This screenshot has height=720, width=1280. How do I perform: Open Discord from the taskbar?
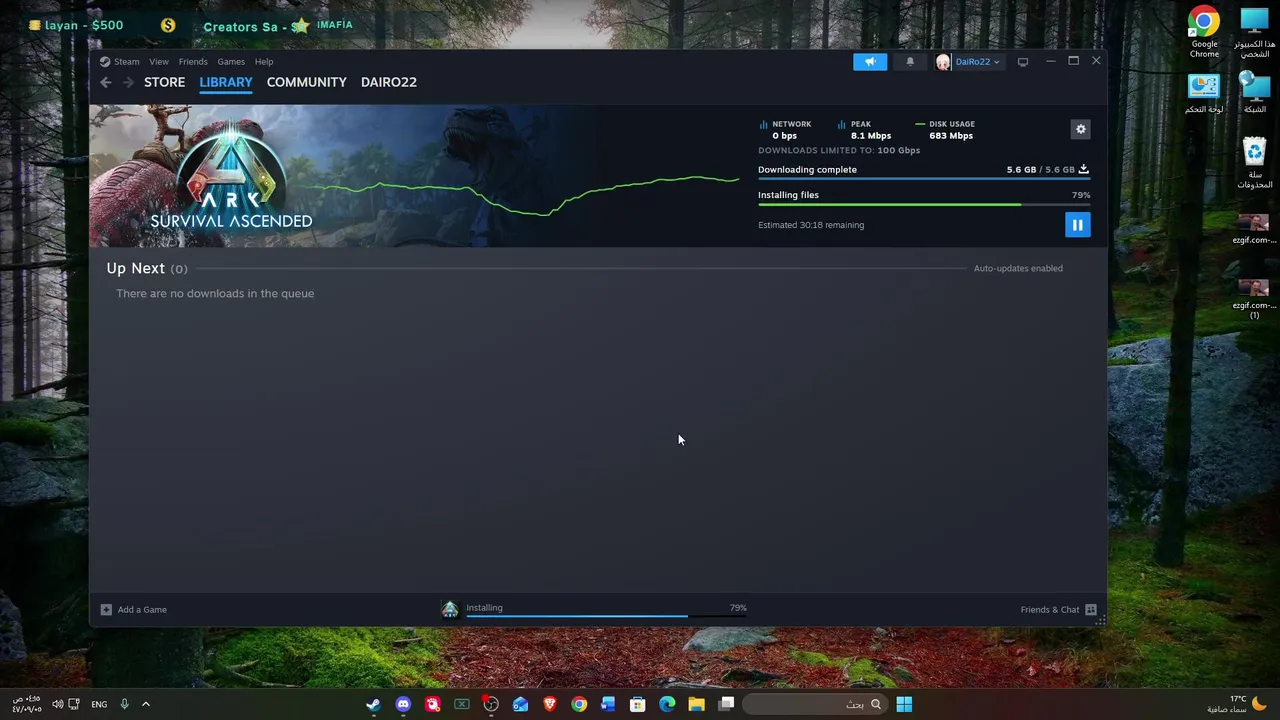[403, 705]
